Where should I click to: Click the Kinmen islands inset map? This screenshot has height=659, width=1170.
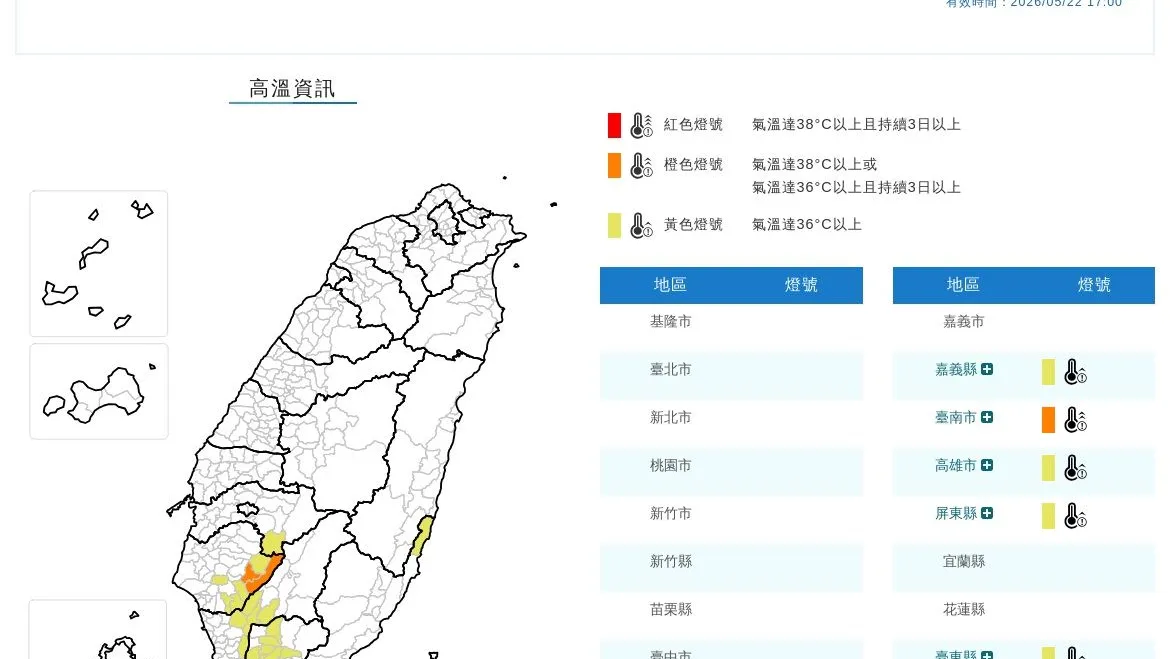(x=98, y=391)
